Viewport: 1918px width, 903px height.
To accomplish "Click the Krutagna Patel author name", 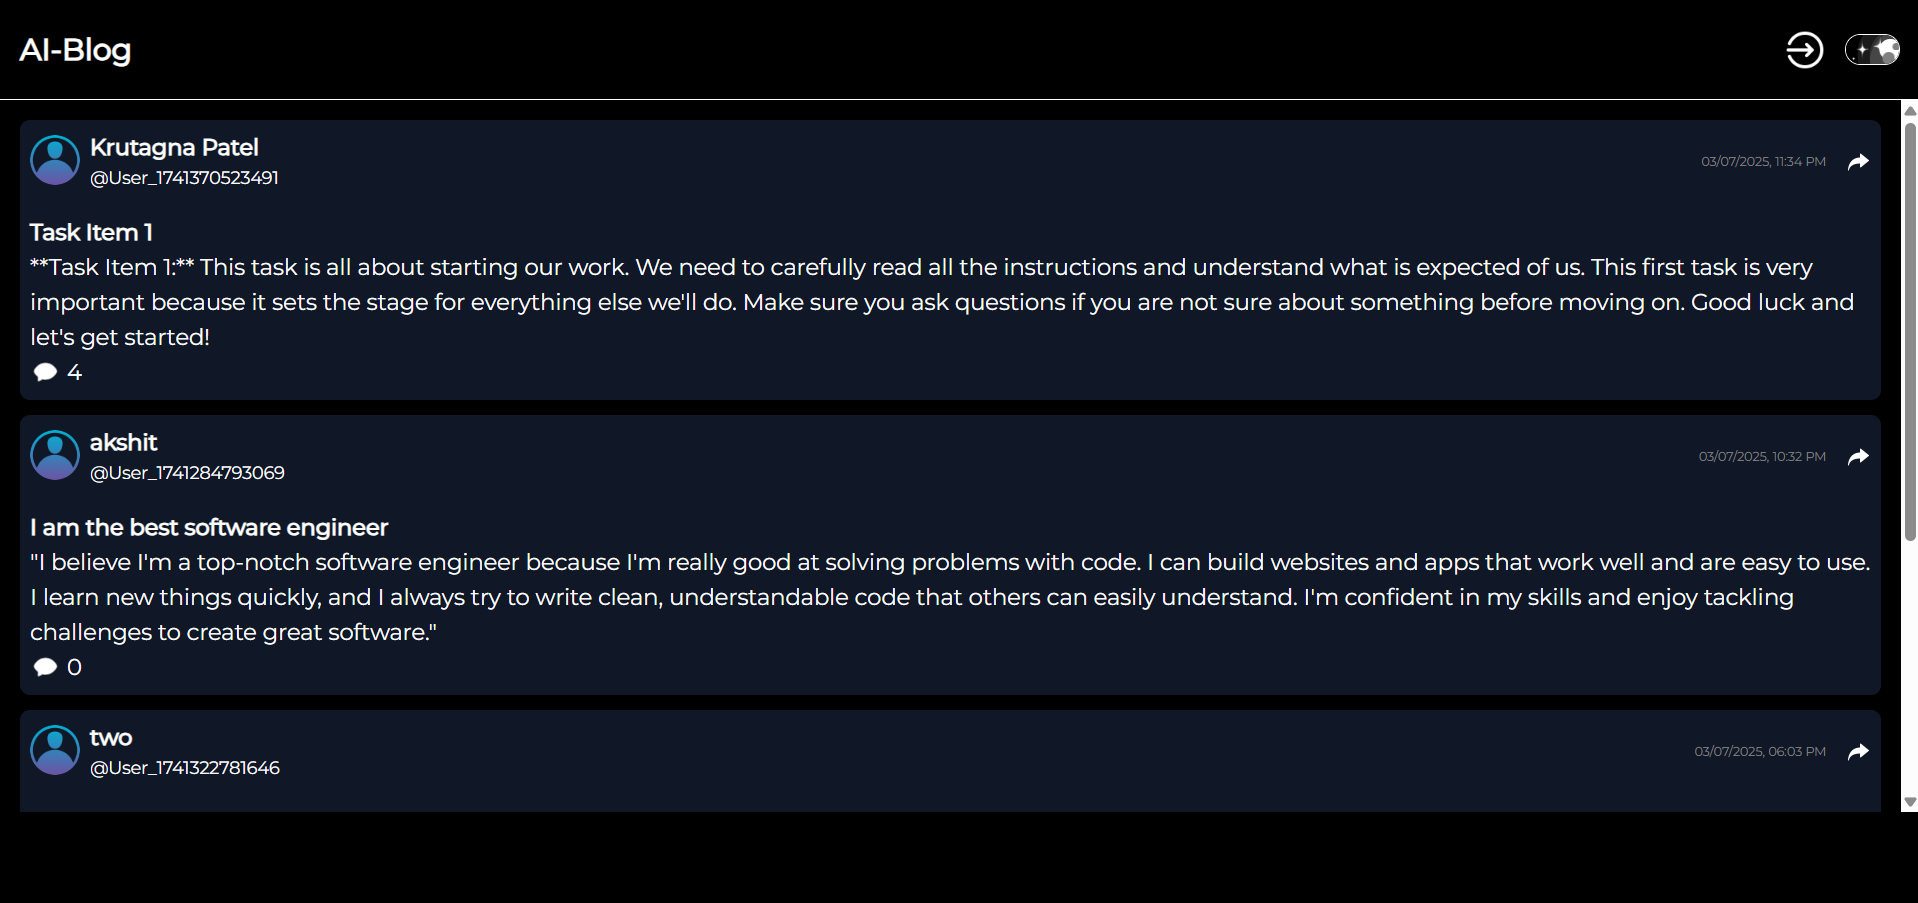I will tap(174, 147).
